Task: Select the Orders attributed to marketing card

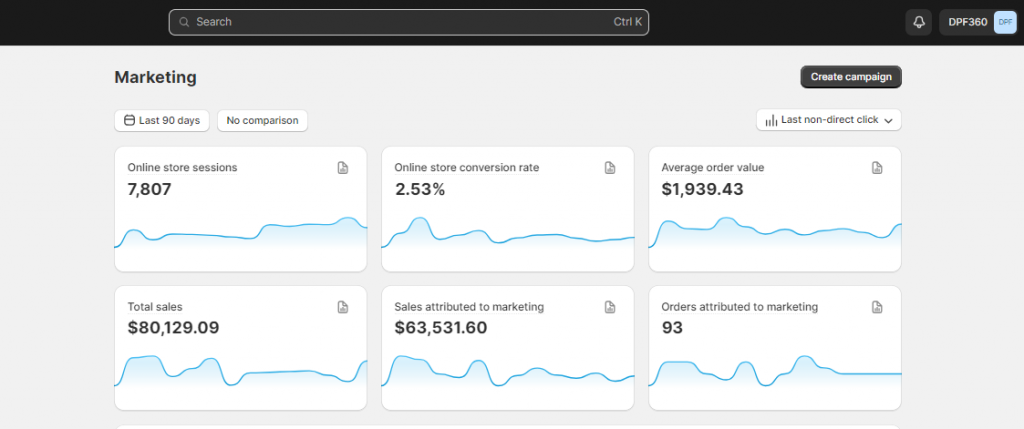Action: [x=775, y=348]
